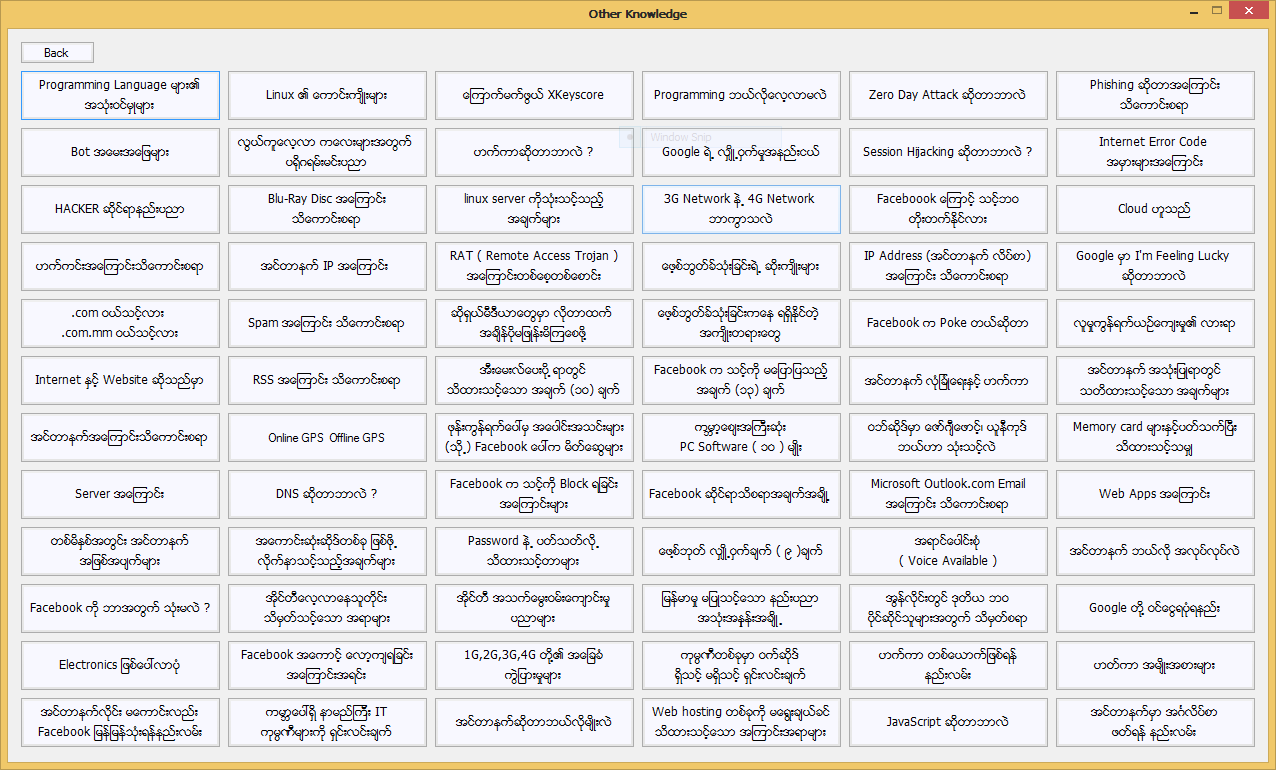Open the DNS explanation button

[x=327, y=494]
